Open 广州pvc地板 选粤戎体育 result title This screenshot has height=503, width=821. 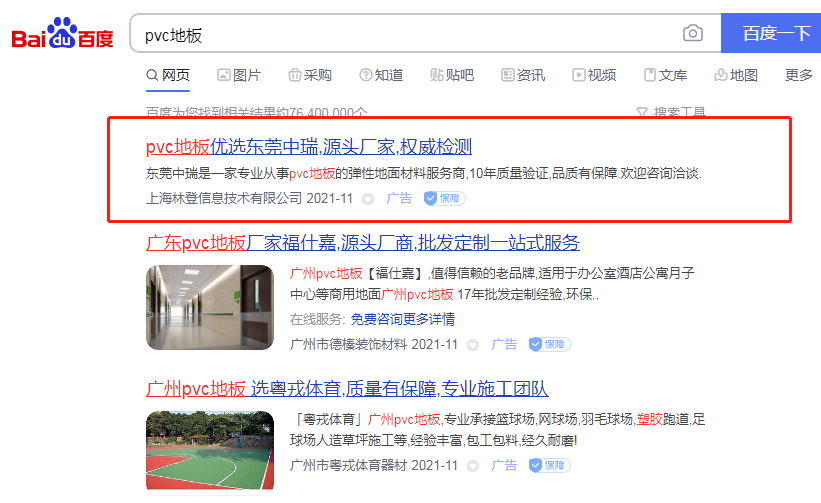point(347,389)
